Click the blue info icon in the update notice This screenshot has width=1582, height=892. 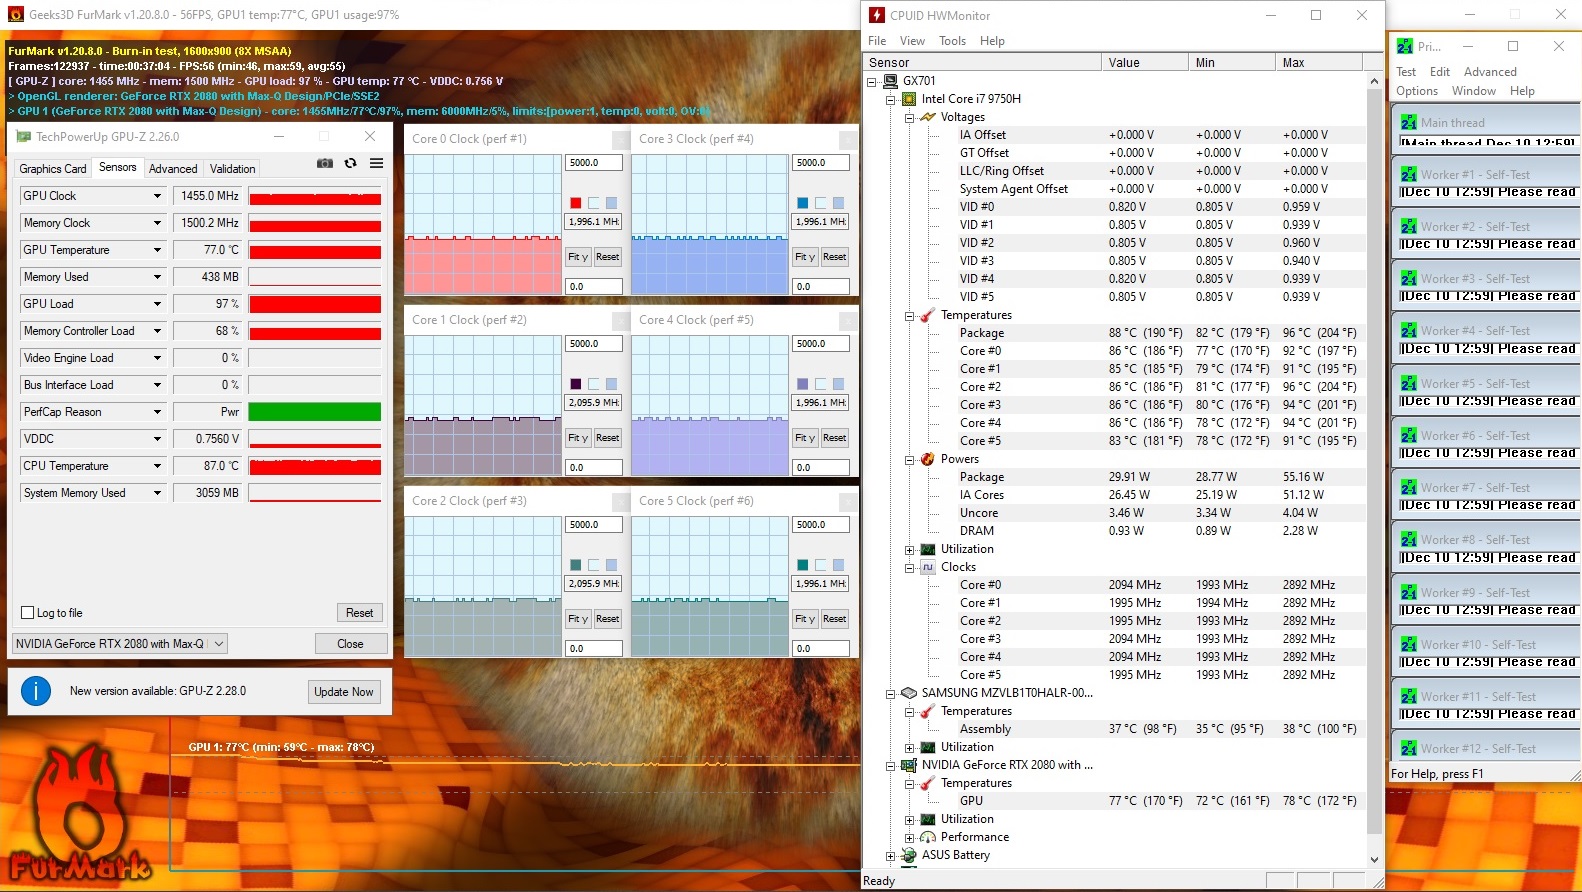pos(36,690)
